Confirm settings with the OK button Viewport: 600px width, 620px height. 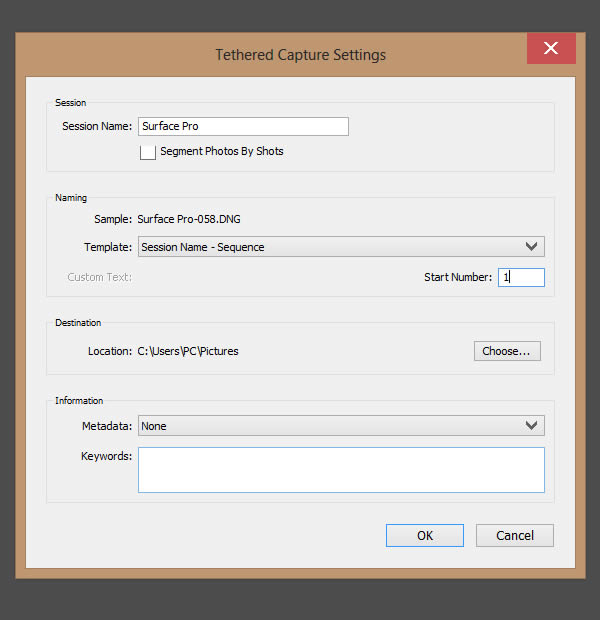coord(425,535)
